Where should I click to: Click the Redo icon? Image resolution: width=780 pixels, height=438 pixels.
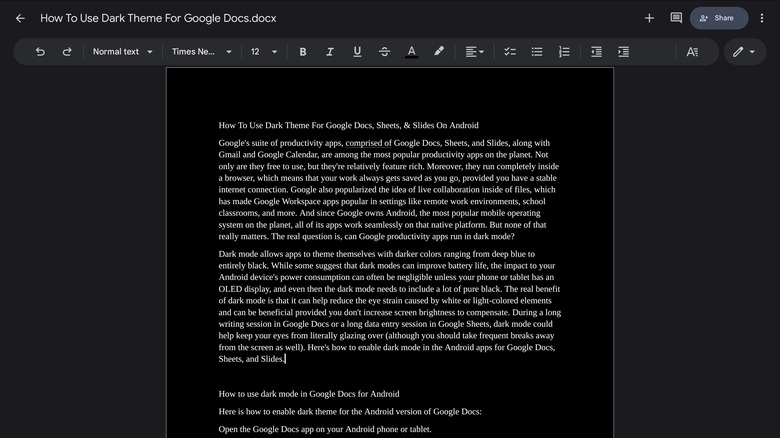(x=67, y=52)
